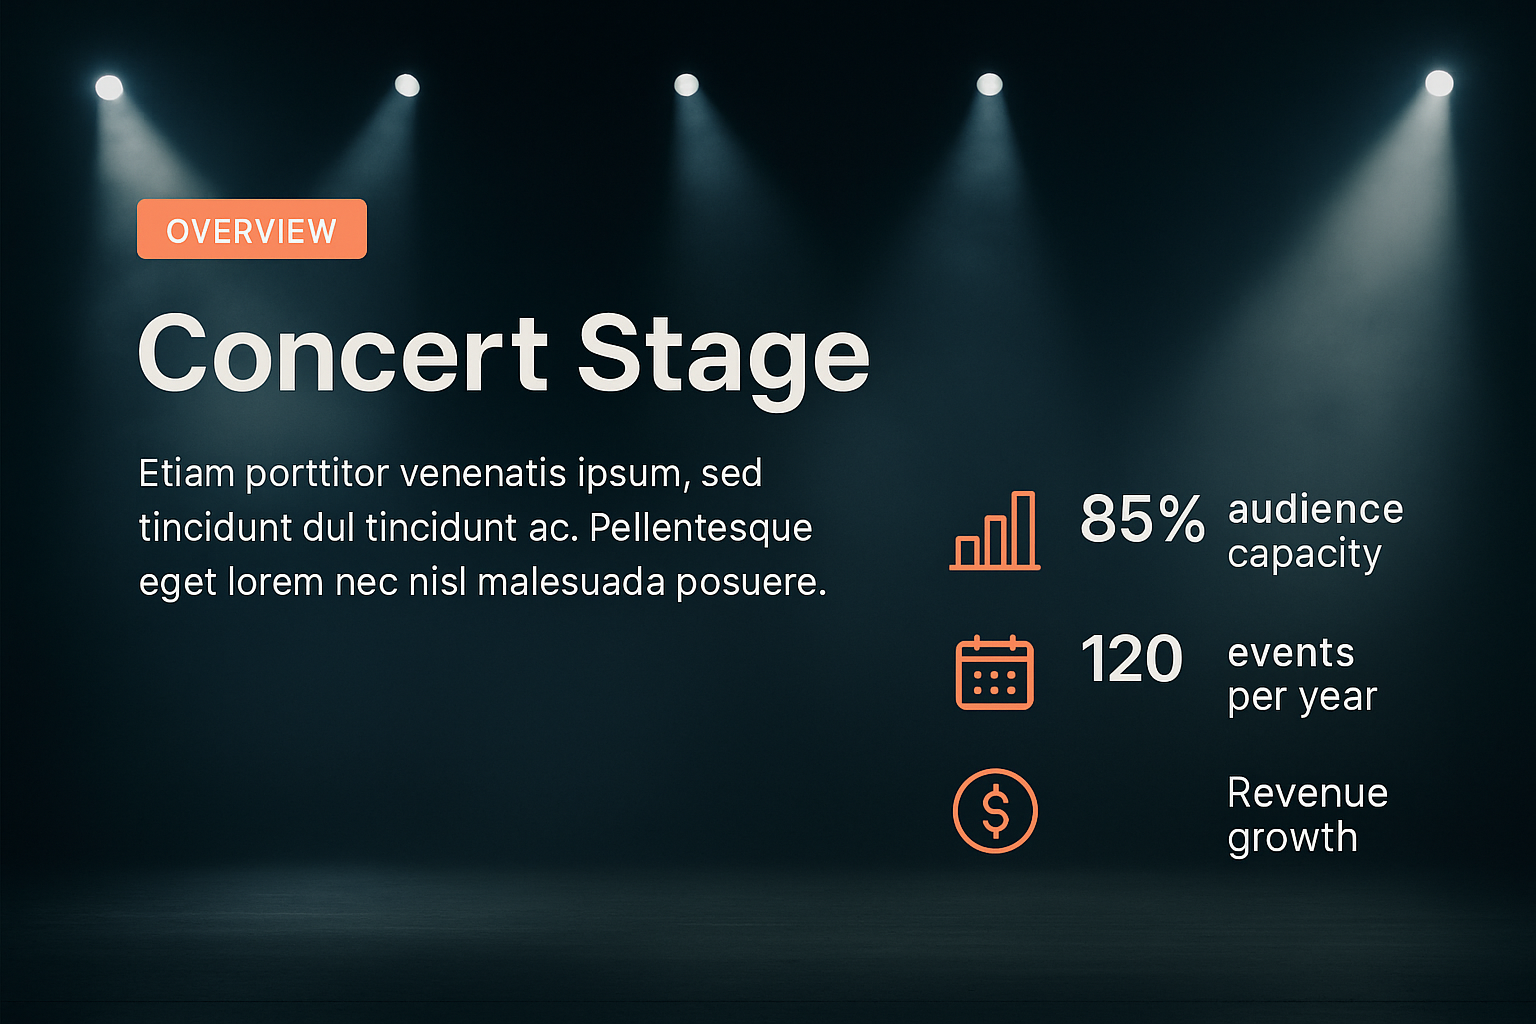Click the second spotlight lamp from left
This screenshot has height=1024, width=1536.
(407, 85)
